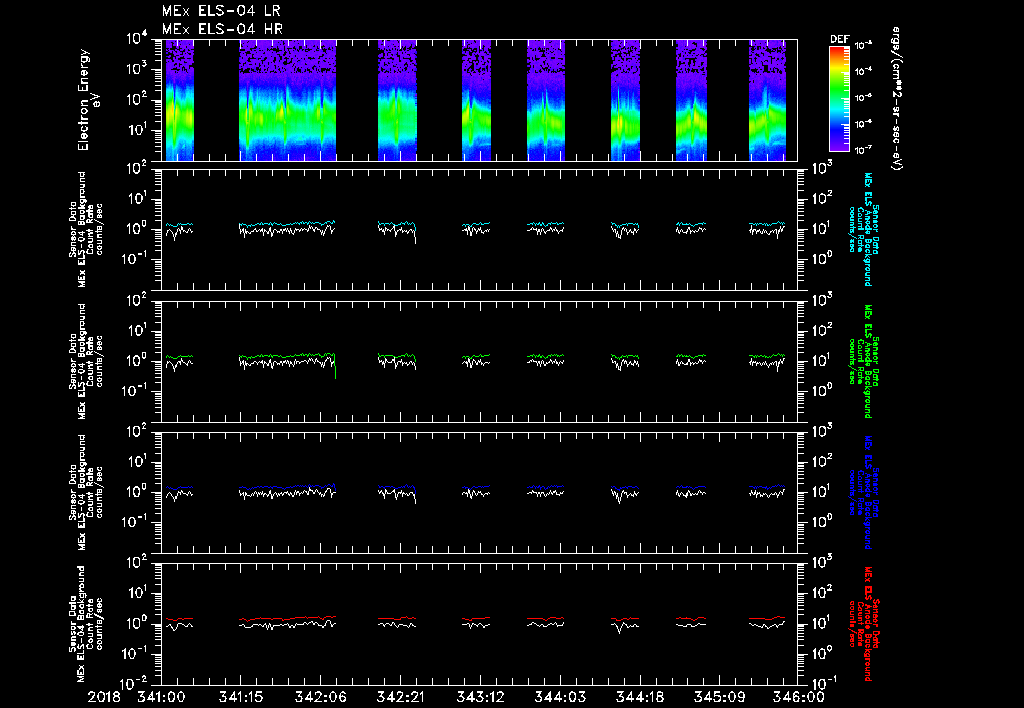The height and width of the screenshot is (708, 1024).
Task: Click the last spectrogram segment near 346:00
Action: pyautogui.click(x=767, y=100)
